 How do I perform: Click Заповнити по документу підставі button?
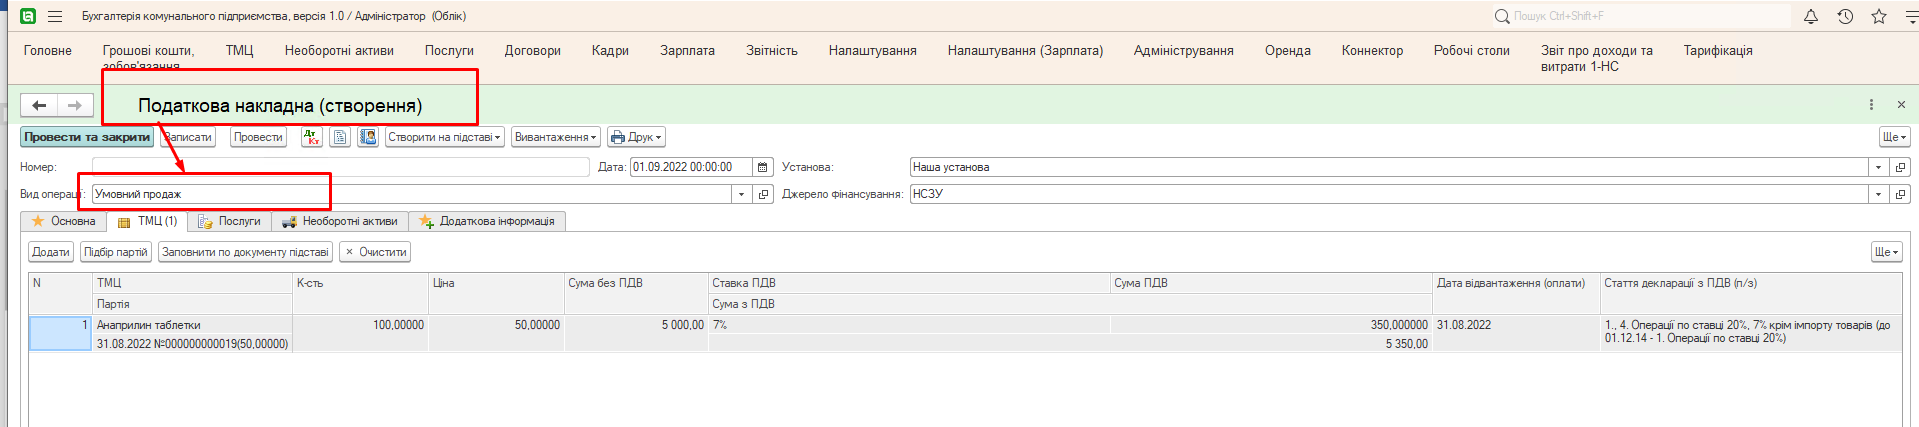[245, 252]
